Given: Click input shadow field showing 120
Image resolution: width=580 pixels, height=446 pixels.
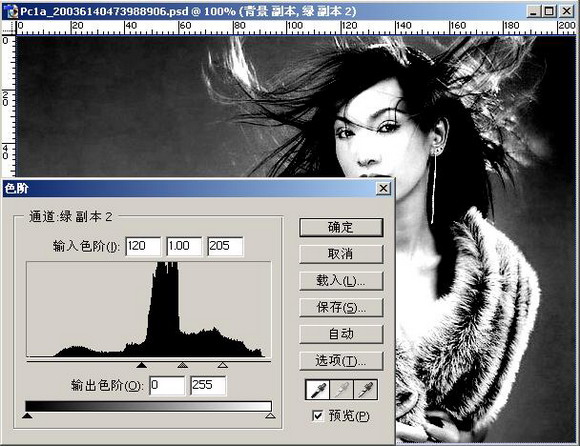Looking at the screenshot, I should coord(143,246).
